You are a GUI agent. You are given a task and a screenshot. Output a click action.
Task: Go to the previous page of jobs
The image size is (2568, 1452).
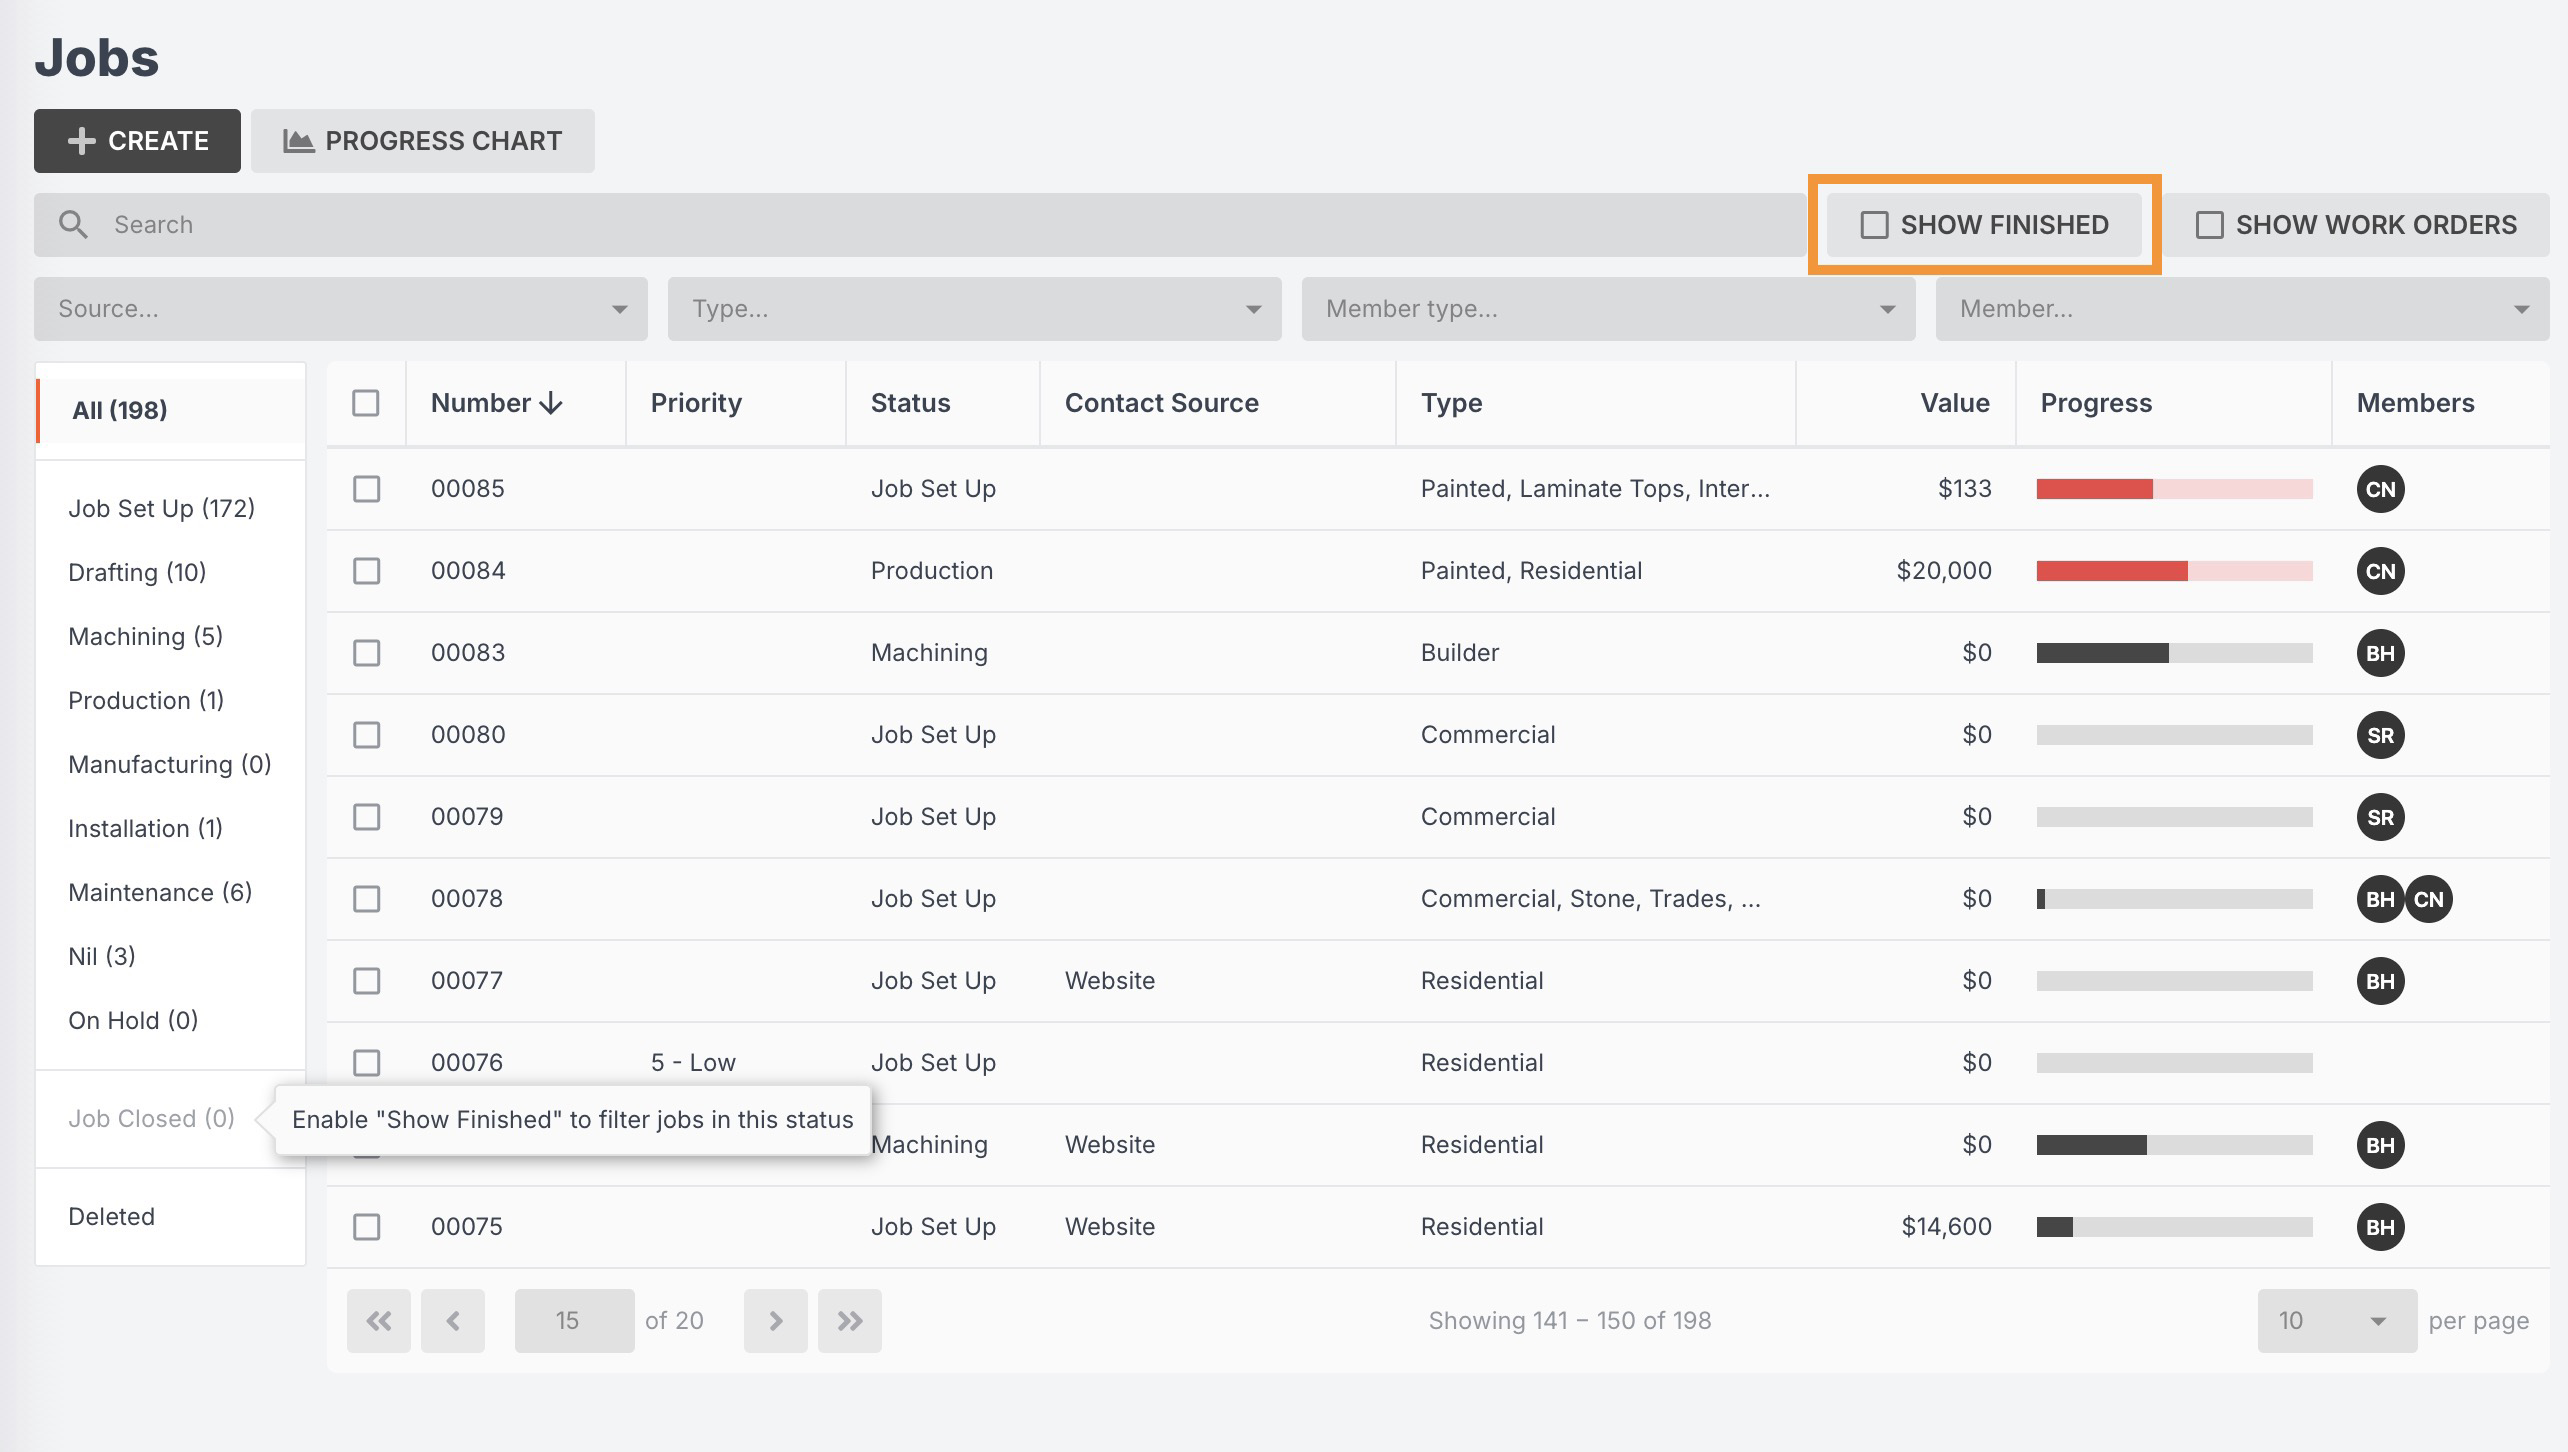tap(452, 1321)
